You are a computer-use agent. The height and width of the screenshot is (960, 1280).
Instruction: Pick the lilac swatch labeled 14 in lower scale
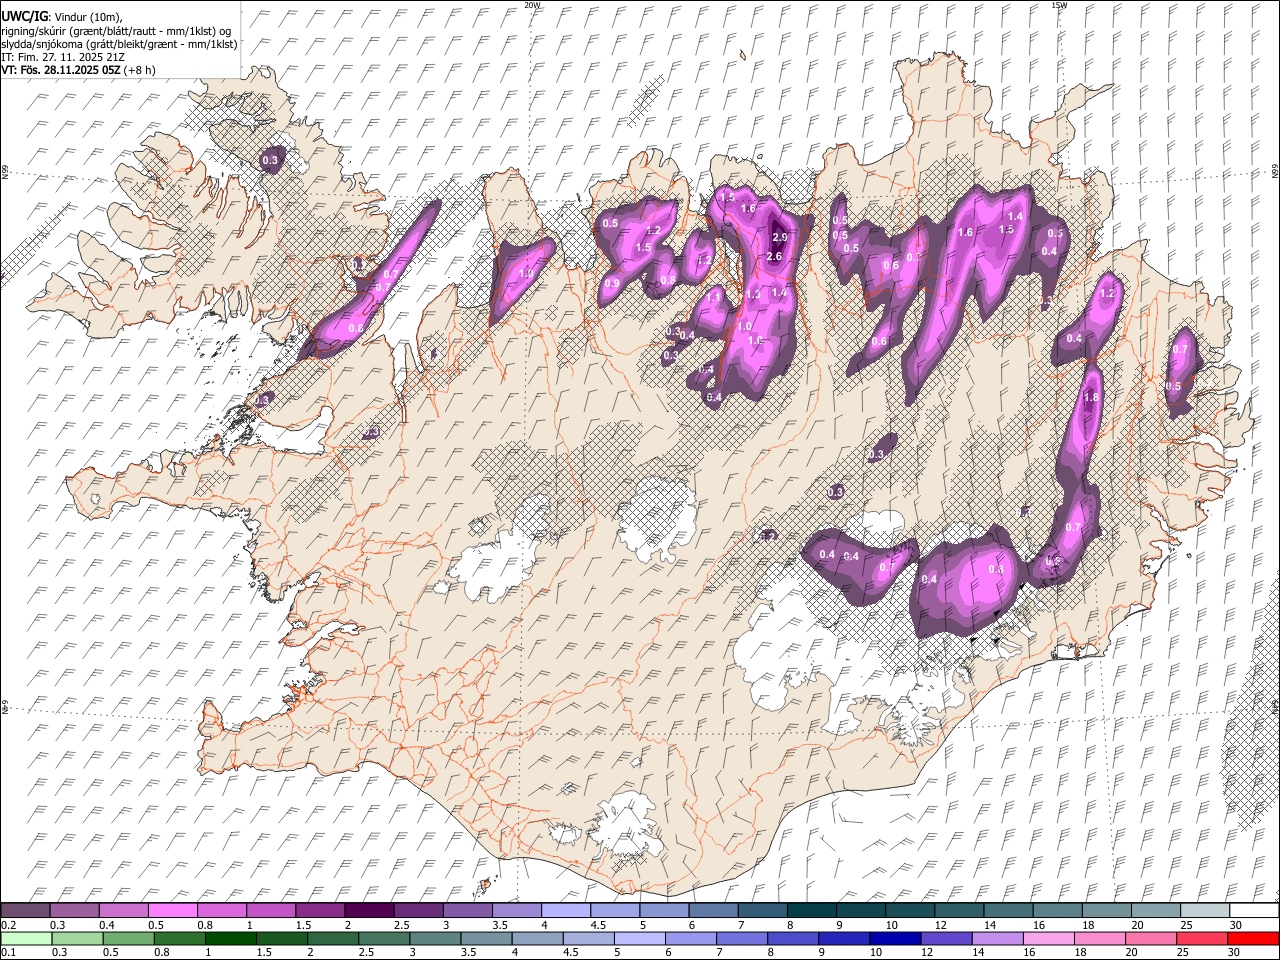(x=996, y=938)
